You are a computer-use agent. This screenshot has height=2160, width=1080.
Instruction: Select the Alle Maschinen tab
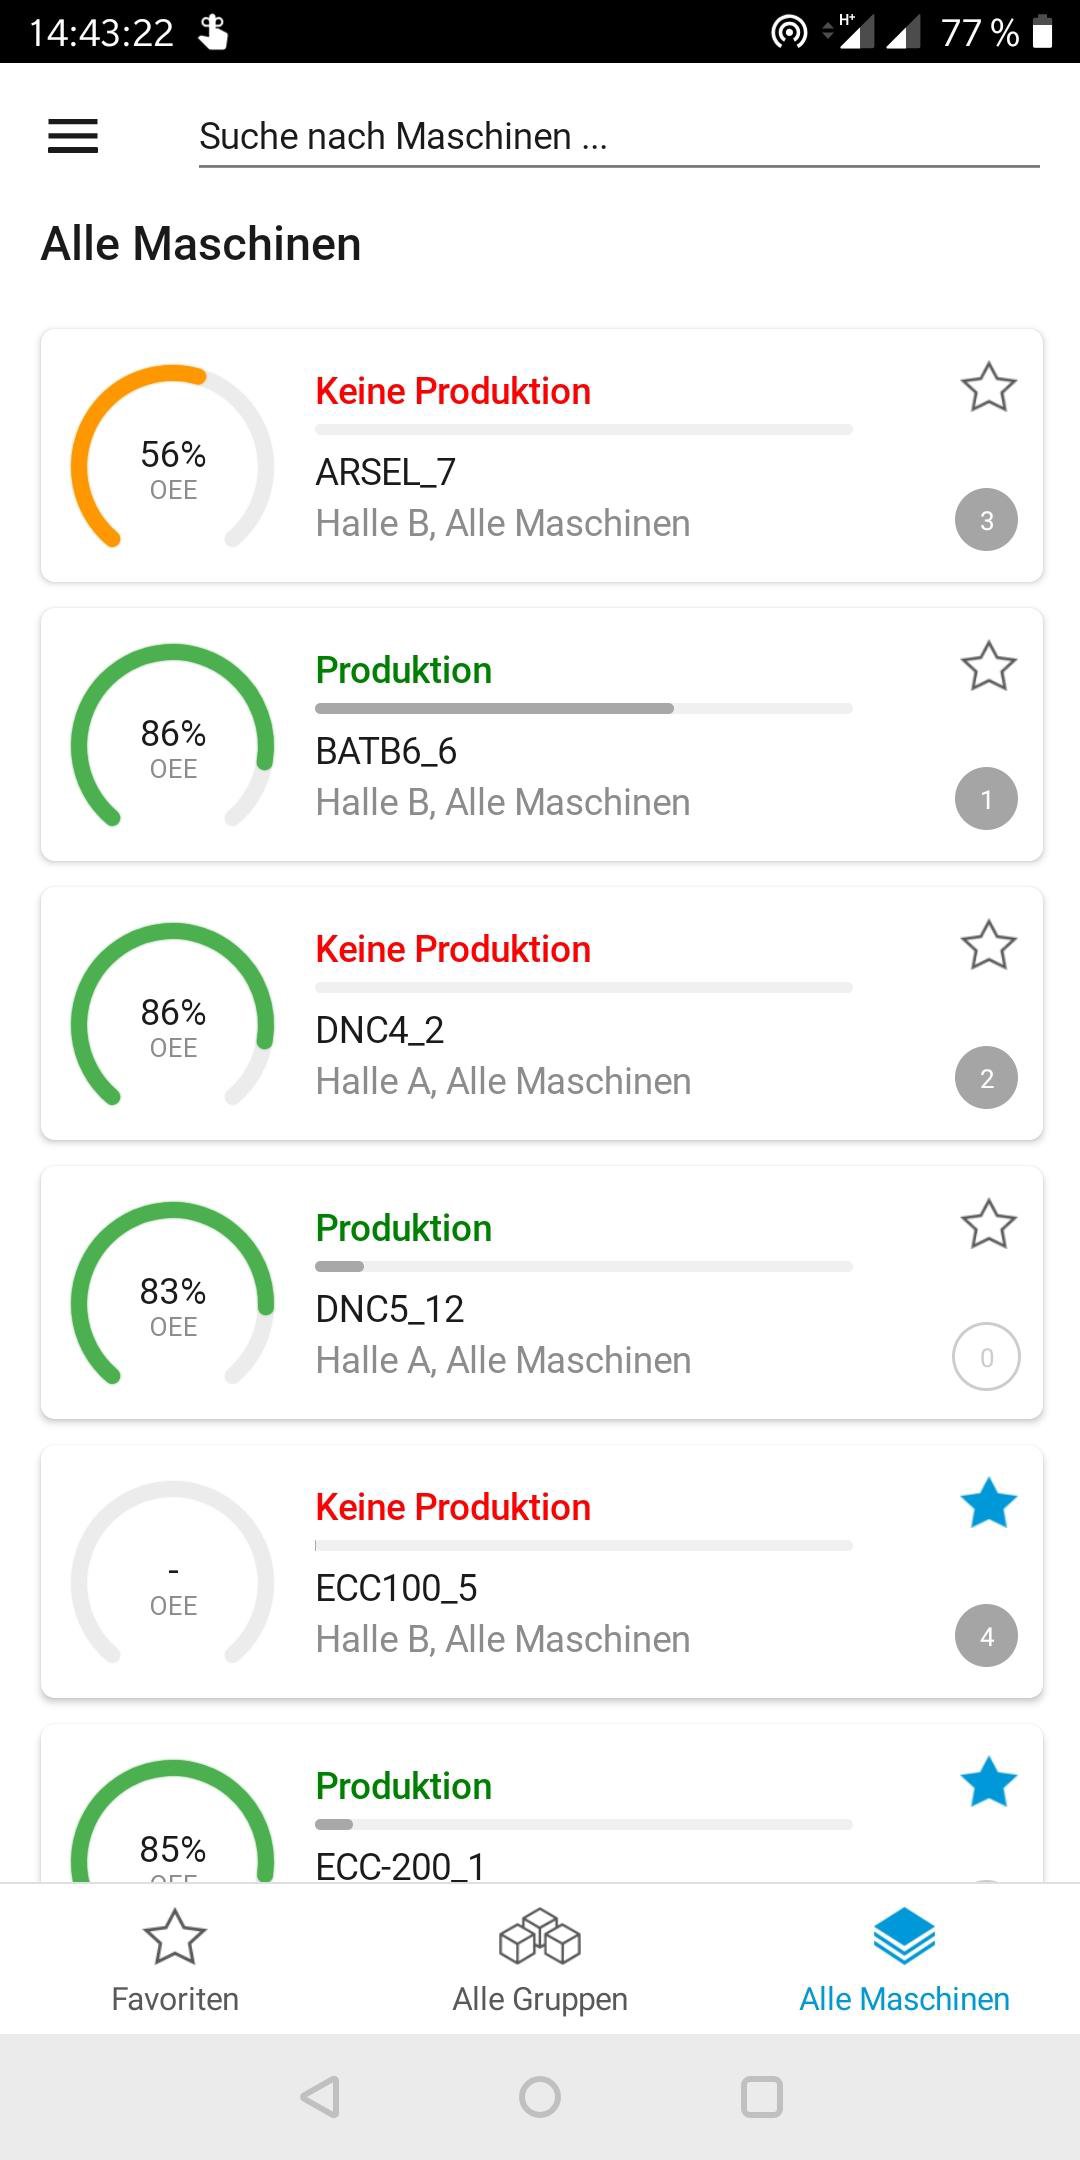point(904,1960)
